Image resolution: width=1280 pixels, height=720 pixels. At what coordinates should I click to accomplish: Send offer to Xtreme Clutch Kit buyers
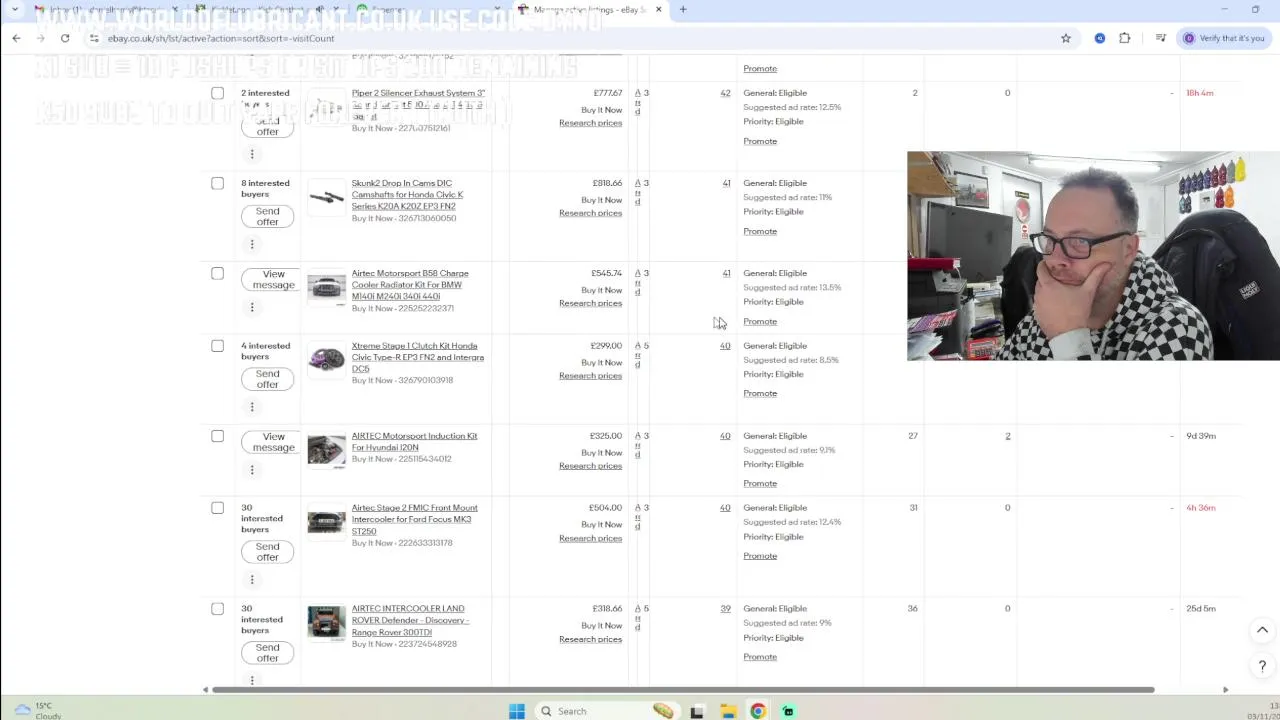(x=267, y=379)
